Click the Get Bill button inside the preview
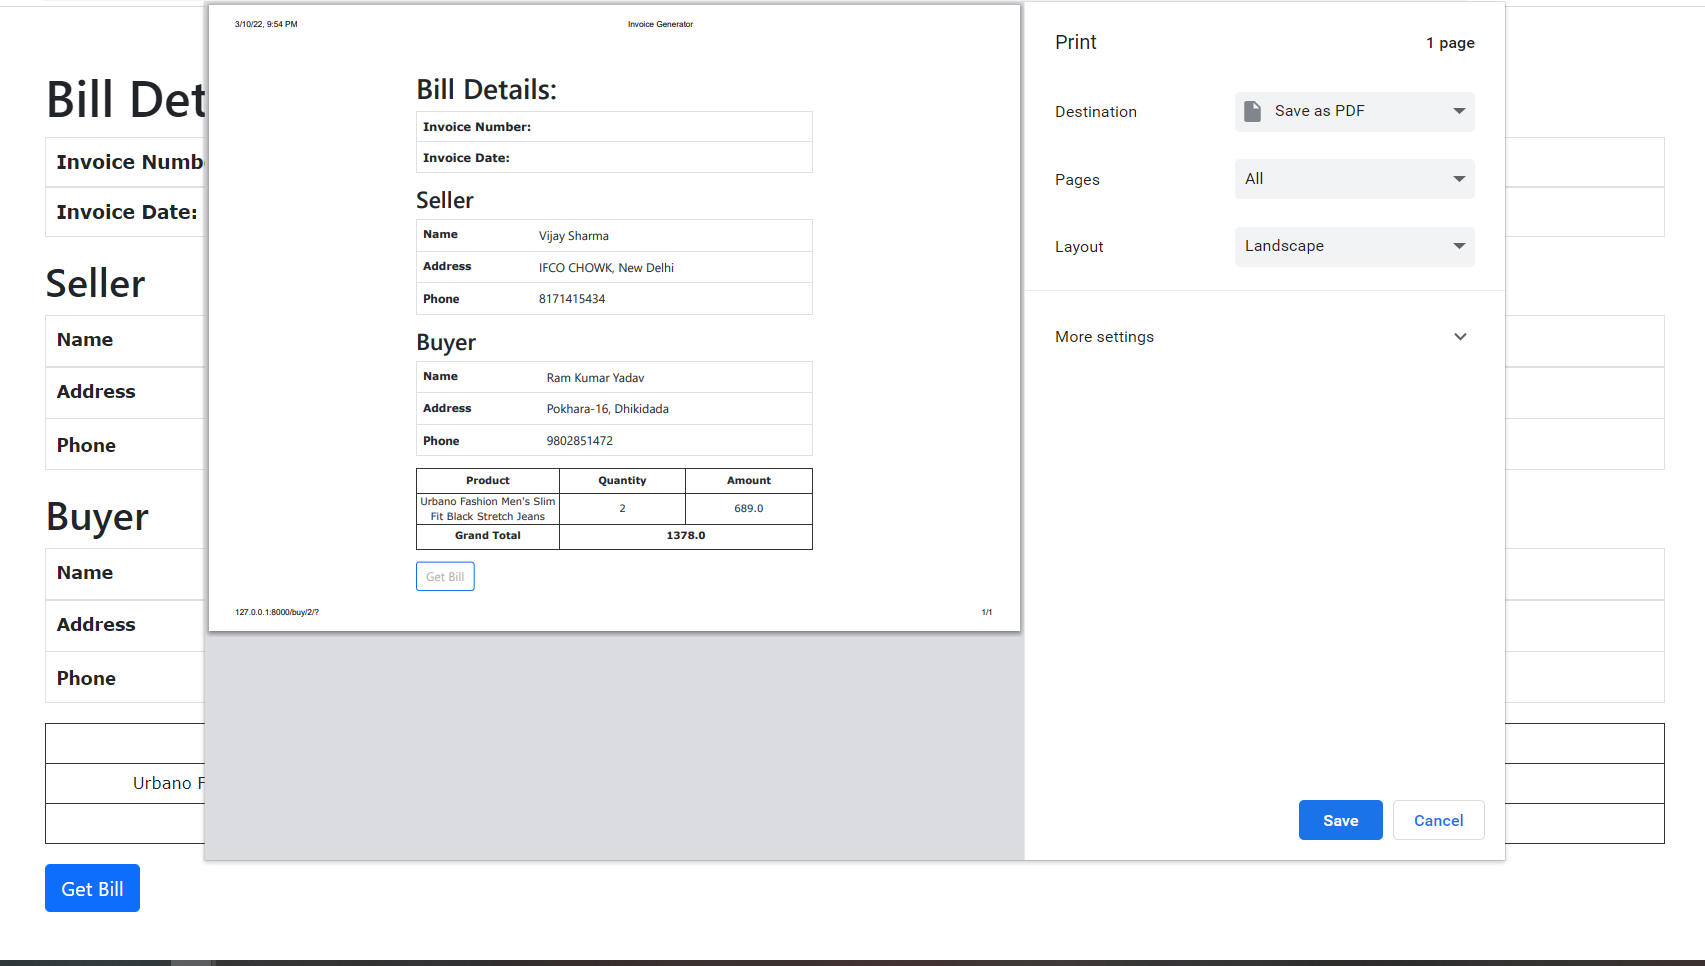The image size is (1705, 966). 444,576
